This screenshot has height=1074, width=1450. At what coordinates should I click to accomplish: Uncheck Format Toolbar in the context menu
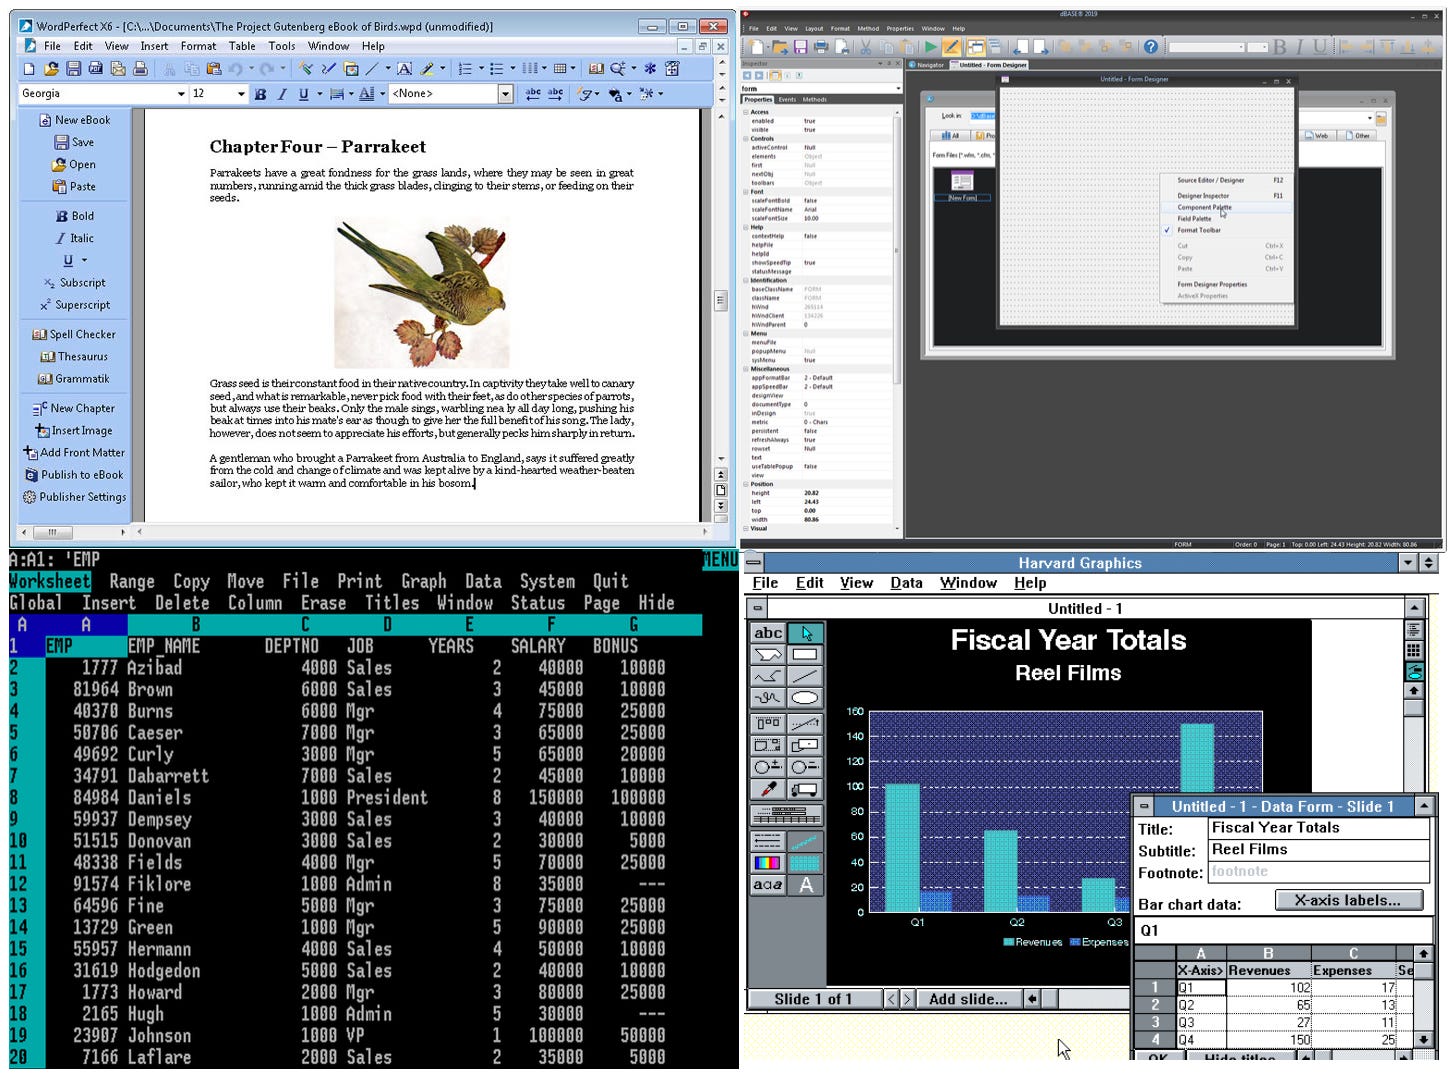[x=1197, y=230]
